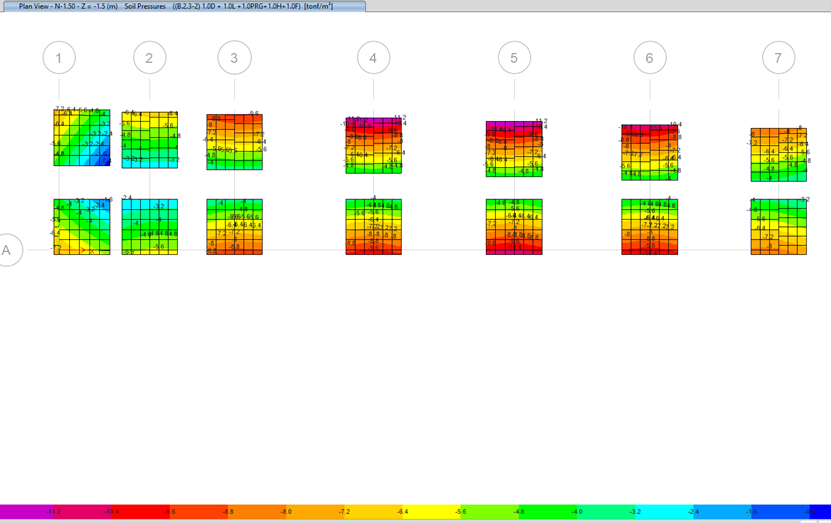The height and width of the screenshot is (523, 831).
Task: Select grid bubble labeled 3
Action: pos(234,59)
